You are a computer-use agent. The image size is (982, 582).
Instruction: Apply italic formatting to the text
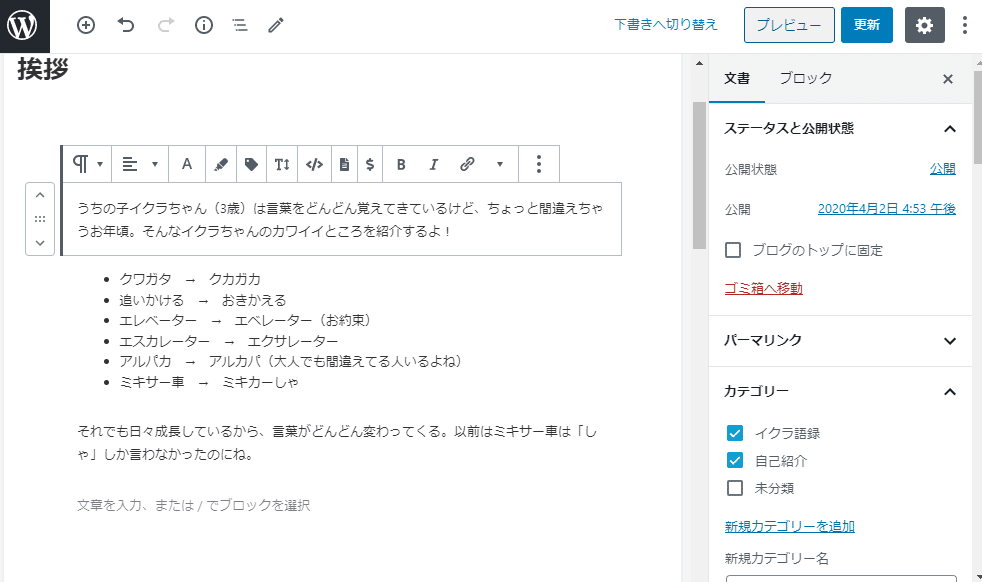click(x=433, y=163)
